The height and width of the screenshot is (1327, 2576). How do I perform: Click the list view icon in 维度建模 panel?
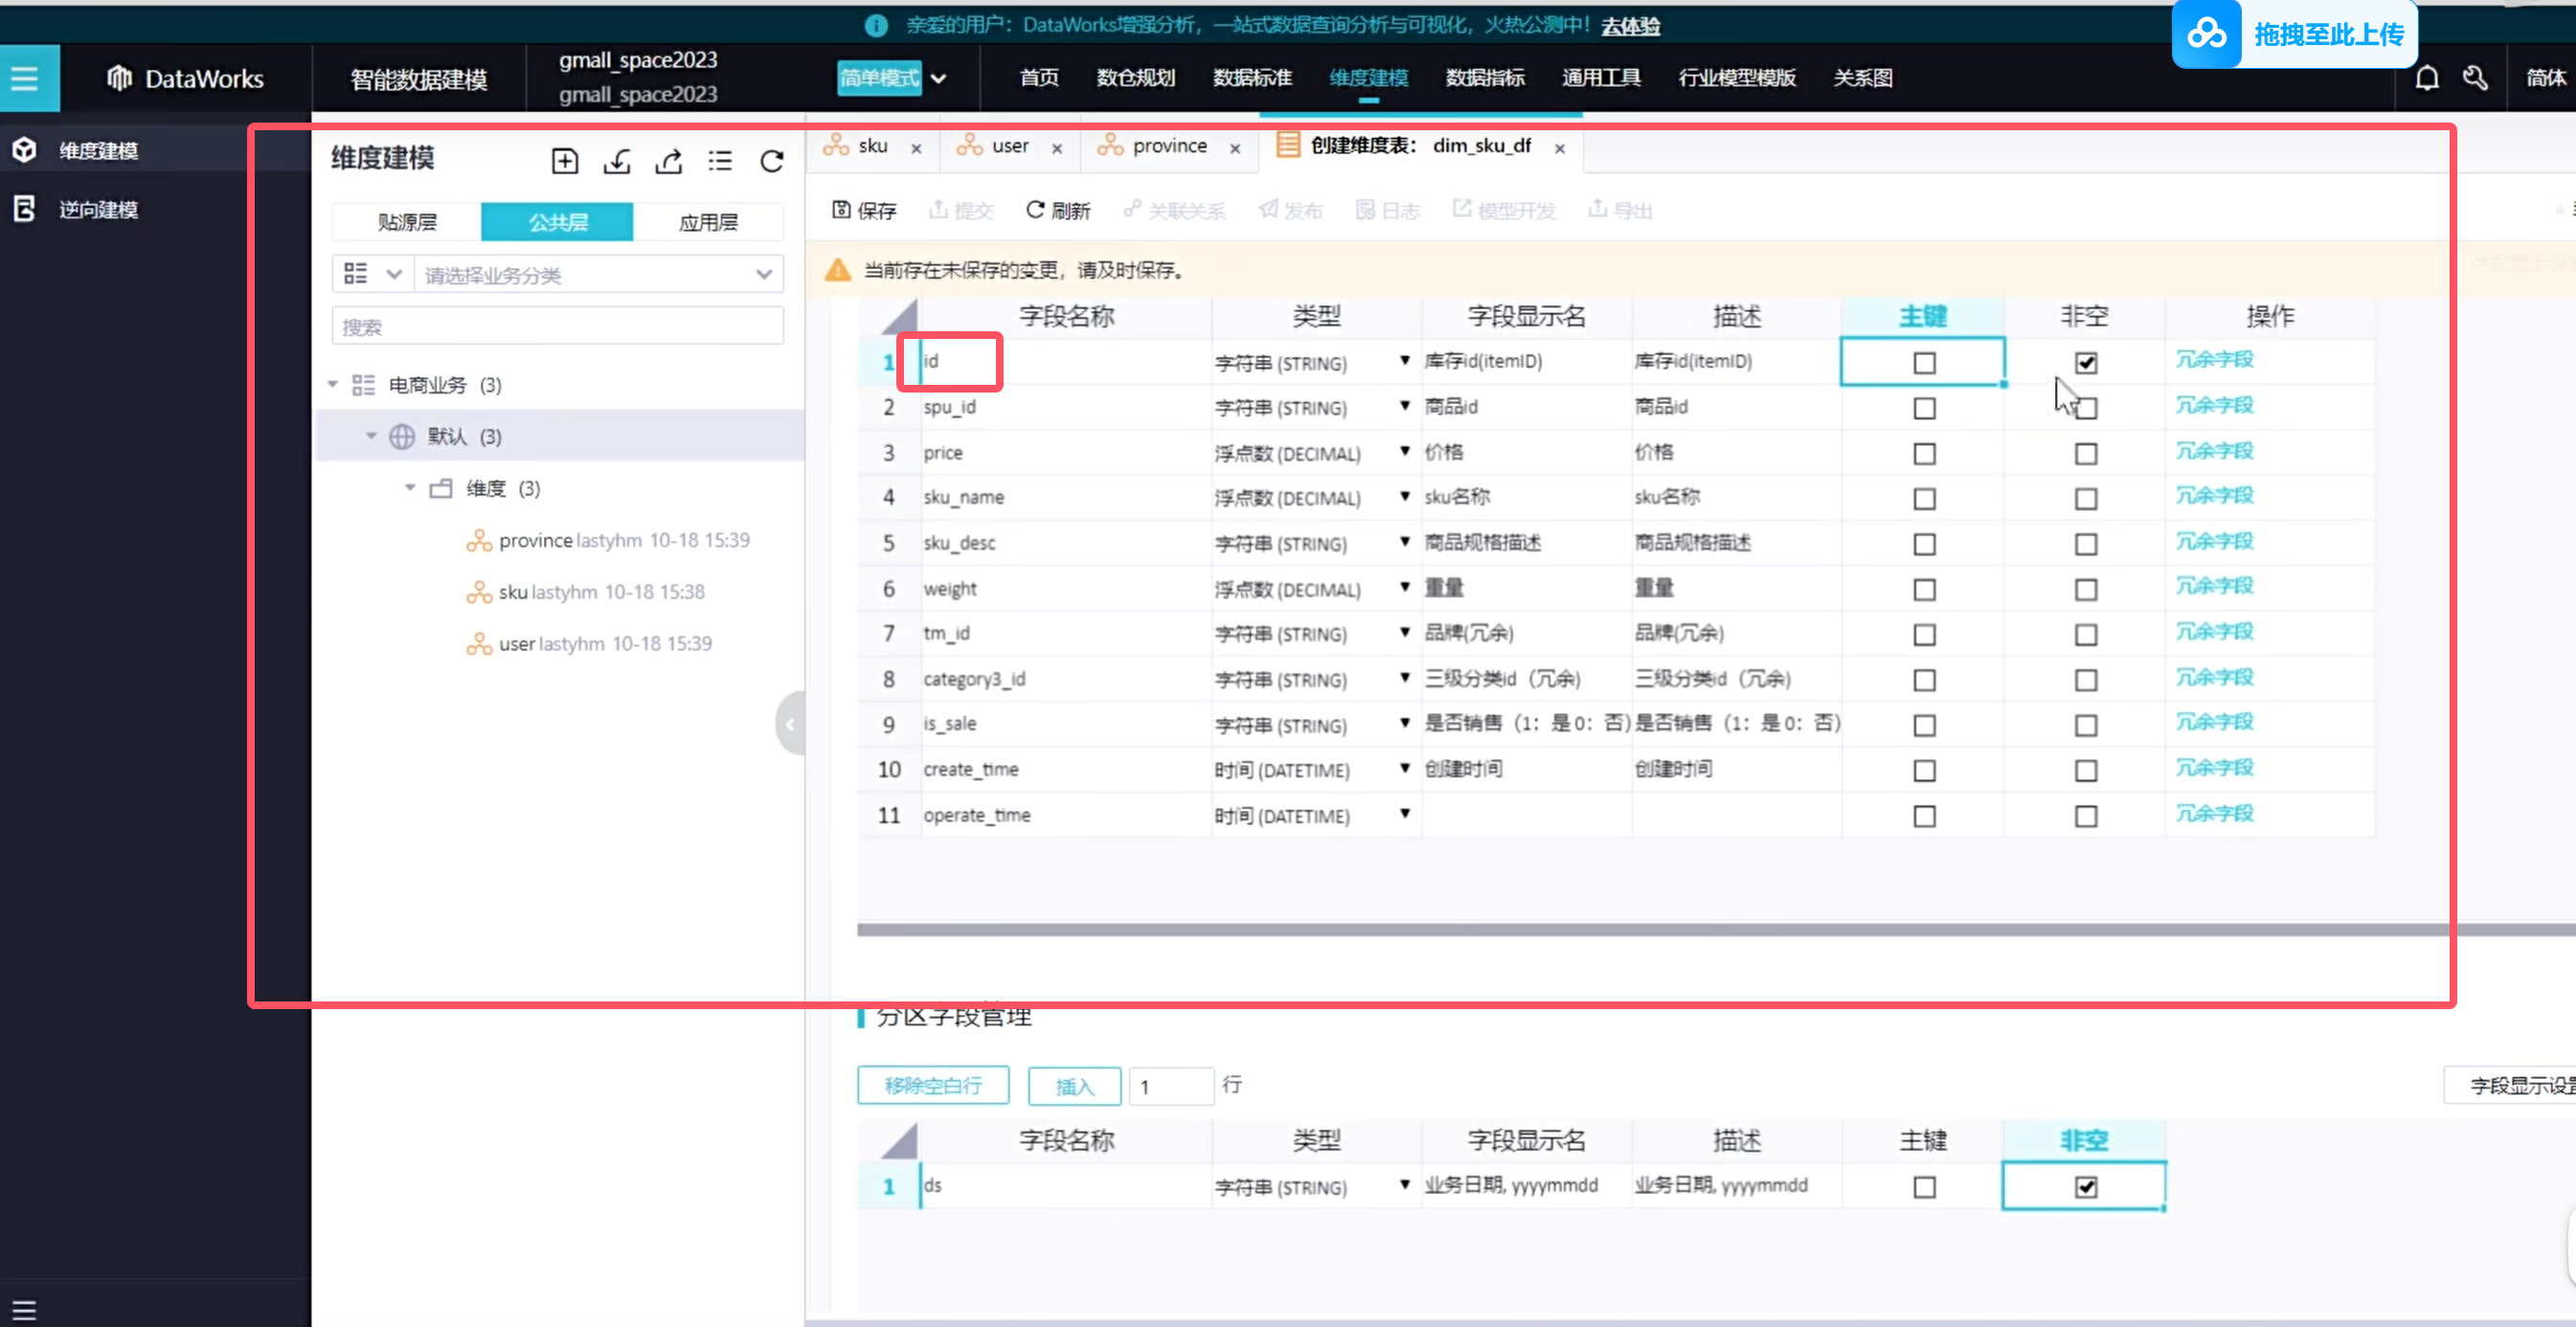click(x=720, y=161)
